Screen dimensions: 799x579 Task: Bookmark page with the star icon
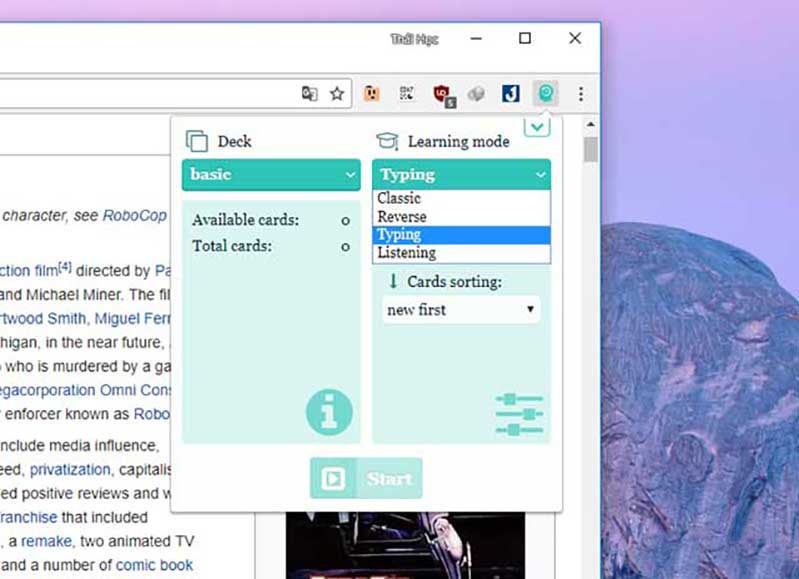pyautogui.click(x=337, y=93)
